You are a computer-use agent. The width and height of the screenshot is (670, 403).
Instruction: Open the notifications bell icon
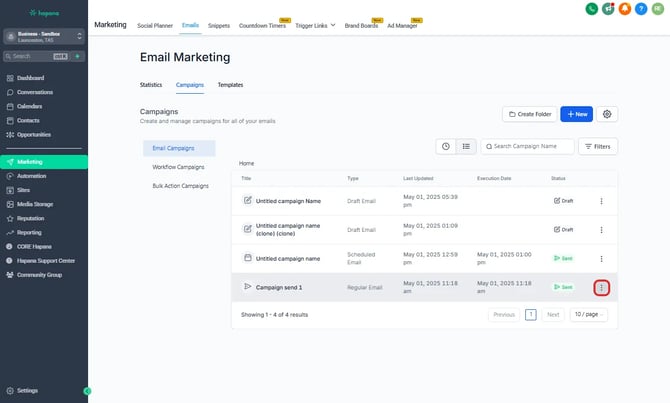point(624,9)
